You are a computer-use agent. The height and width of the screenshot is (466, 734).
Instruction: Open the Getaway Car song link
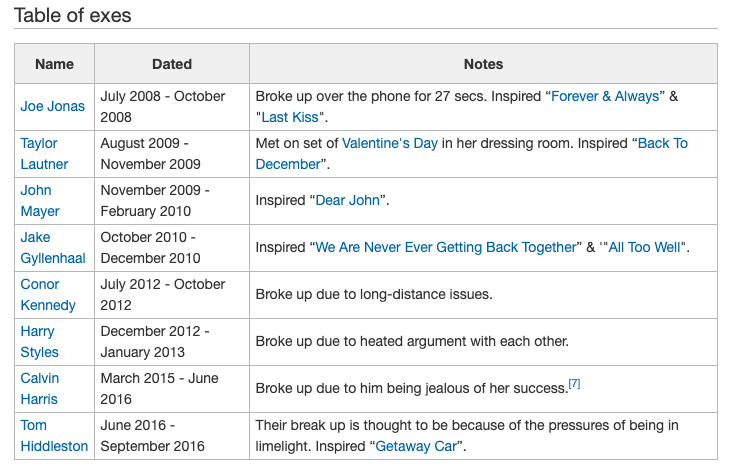[x=416, y=446]
